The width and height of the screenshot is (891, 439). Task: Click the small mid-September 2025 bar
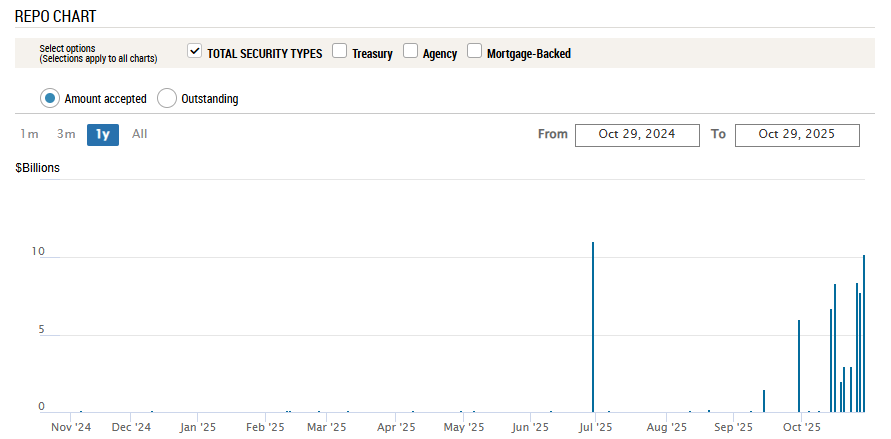pyautogui.click(x=764, y=401)
